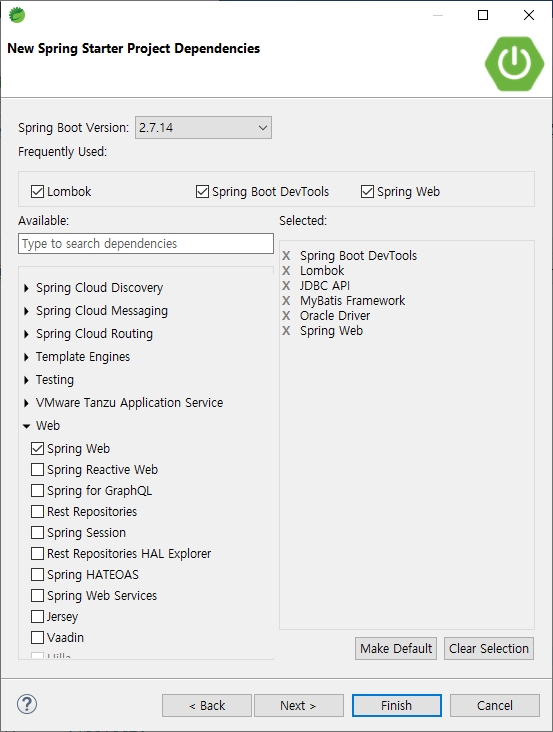Viewport: 553px width, 732px height.
Task: Expand VMware Tanzu Application Service
Action: point(26,403)
